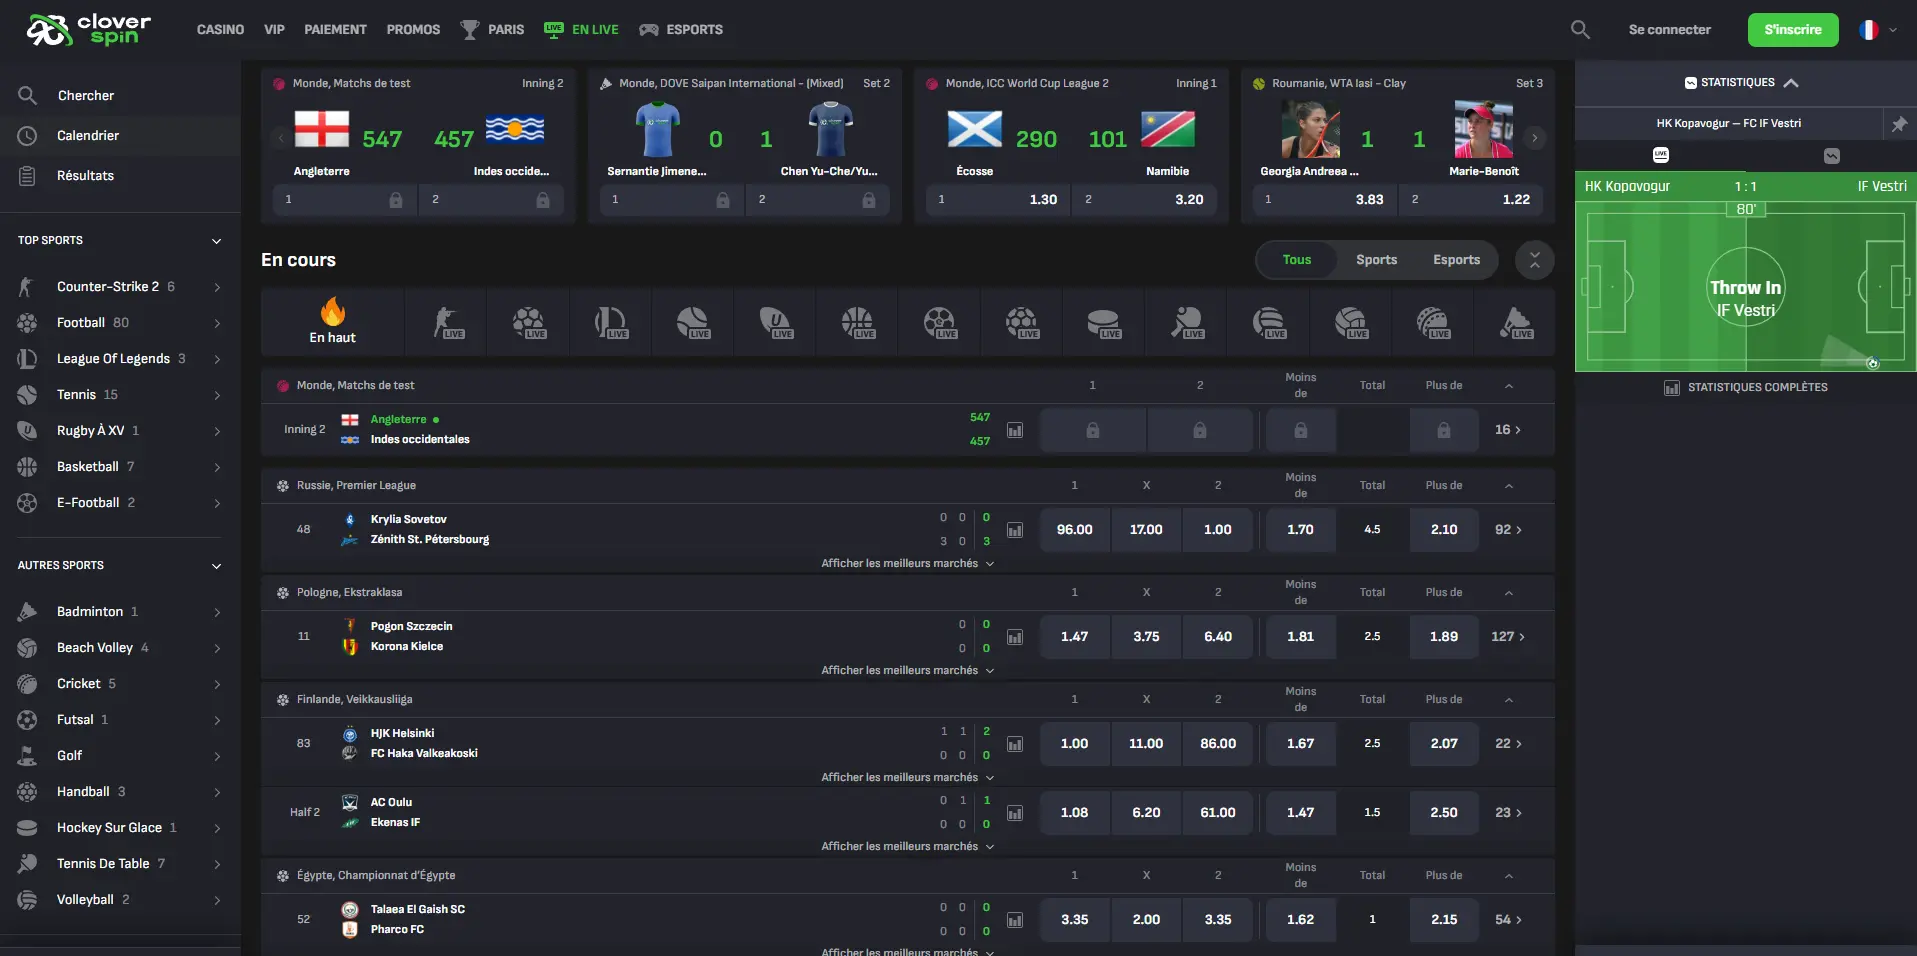Screen dimensions: 1917x956
Task: Open the search magnifier in the top bar
Action: click(1580, 29)
